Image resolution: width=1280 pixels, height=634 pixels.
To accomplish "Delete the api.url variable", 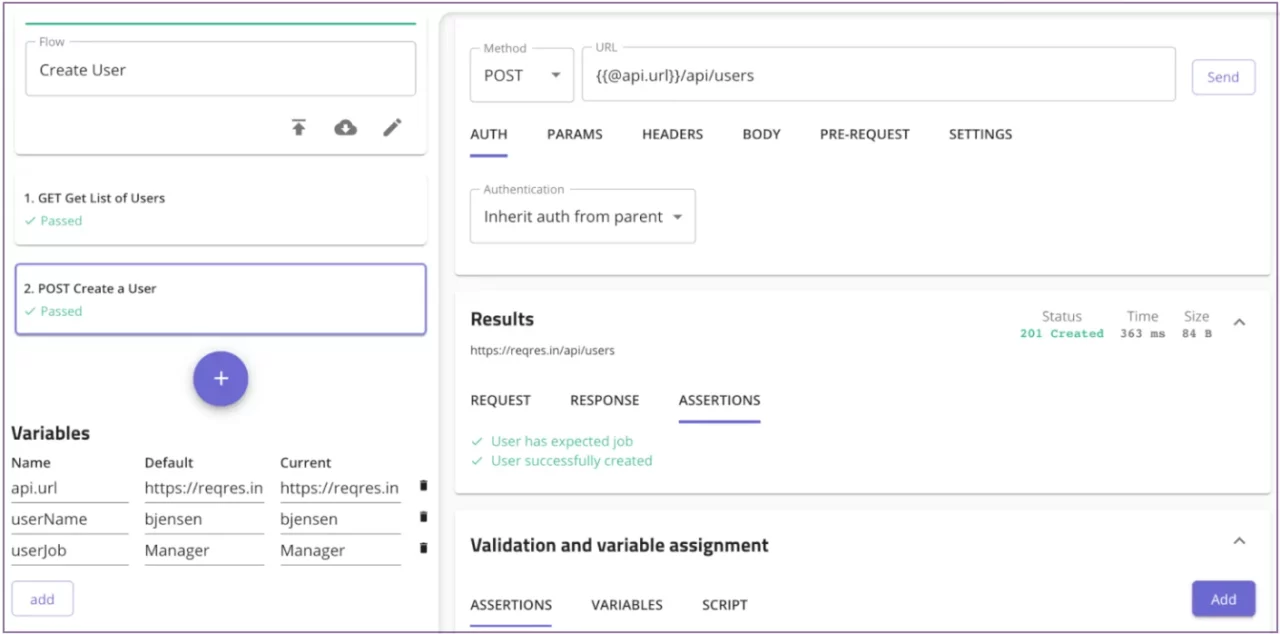I will [x=422, y=486].
